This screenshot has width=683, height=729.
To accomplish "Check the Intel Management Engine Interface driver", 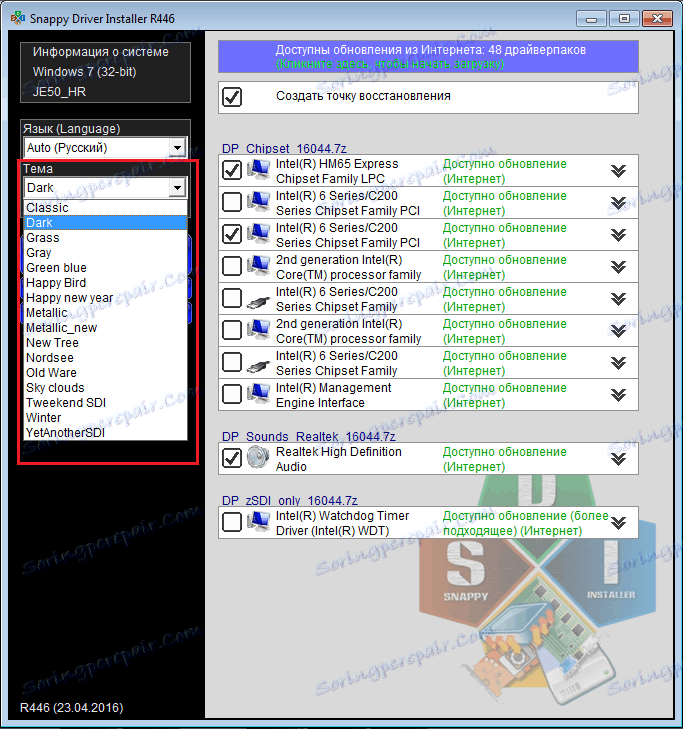I will [x=232, y=394].
